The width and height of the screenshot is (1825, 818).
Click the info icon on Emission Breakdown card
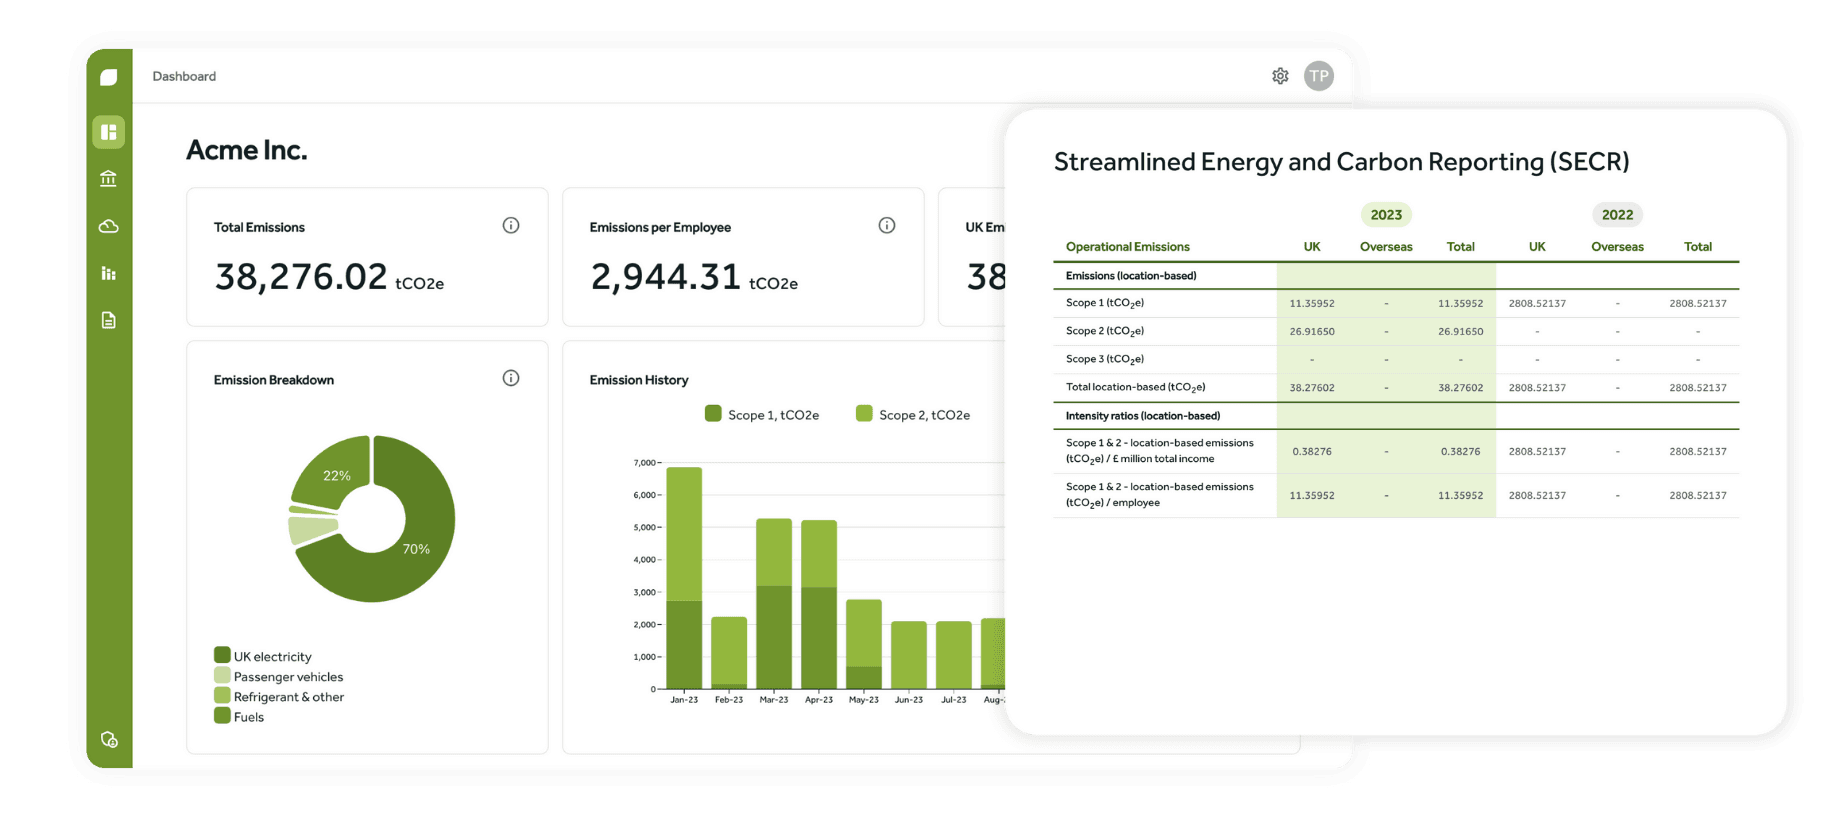[x=511, y=378]
